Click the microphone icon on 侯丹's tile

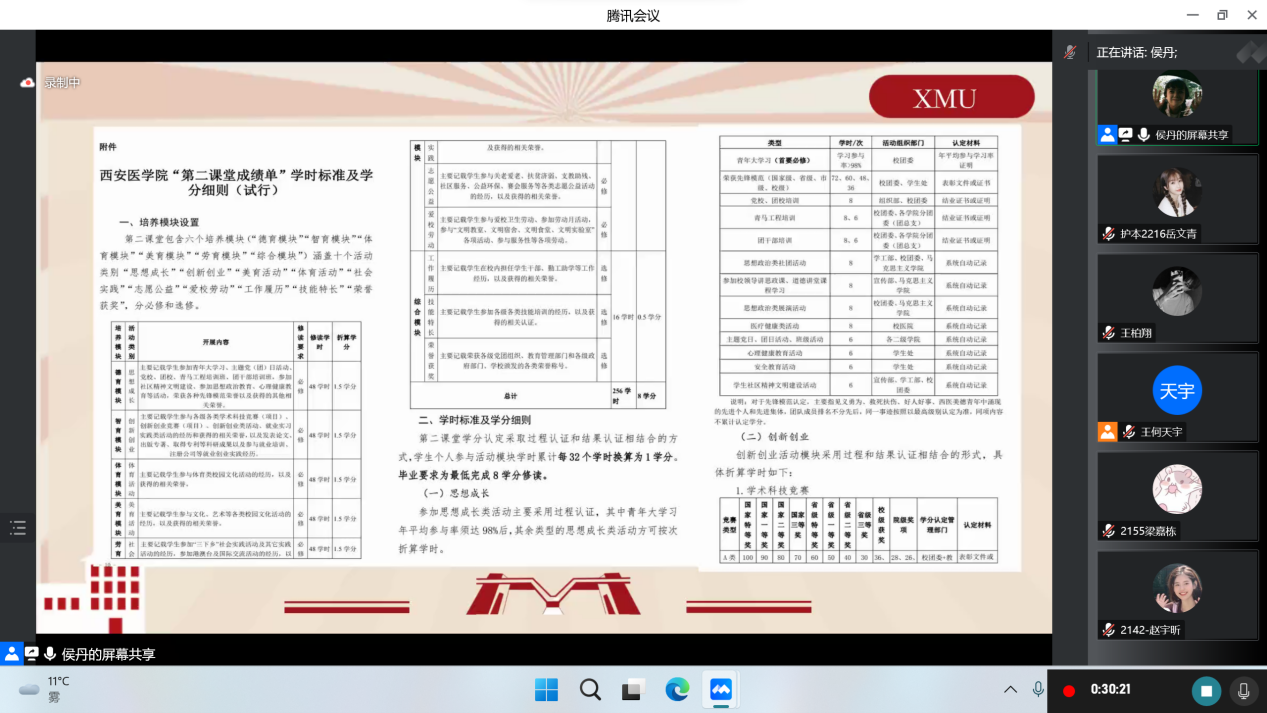[x=1143, y=135]
